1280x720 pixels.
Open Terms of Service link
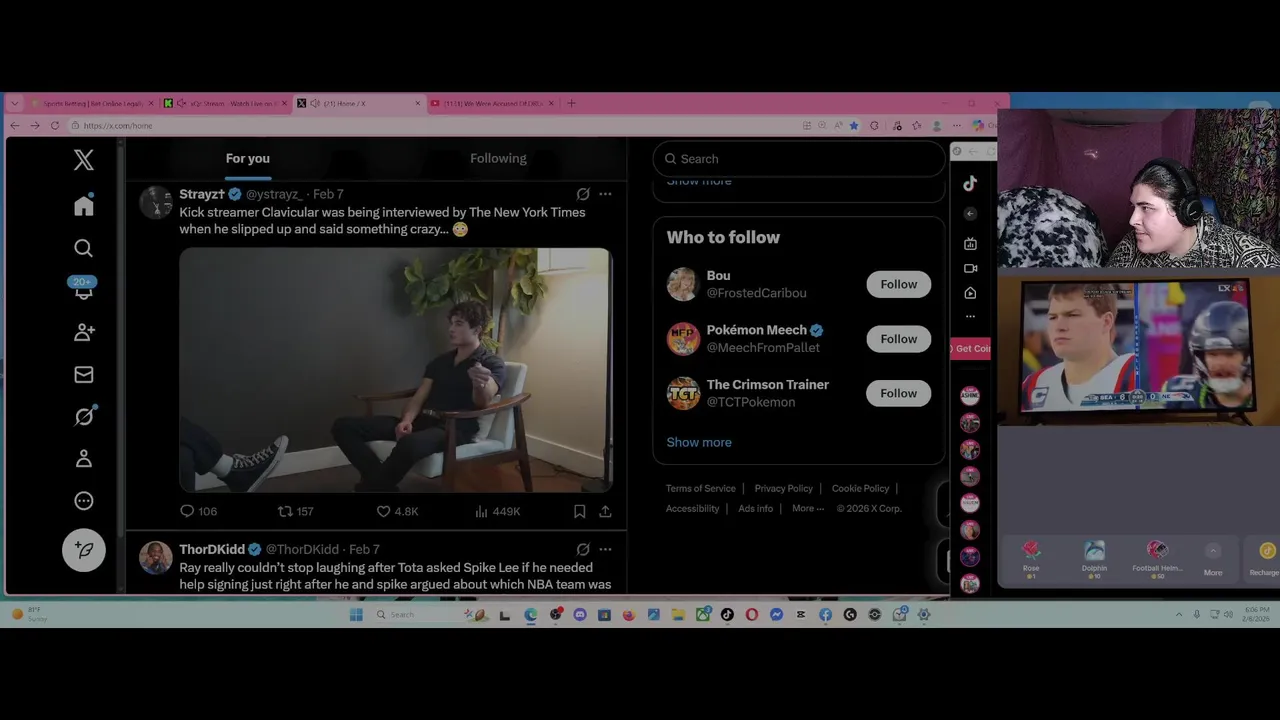(700, 488)
